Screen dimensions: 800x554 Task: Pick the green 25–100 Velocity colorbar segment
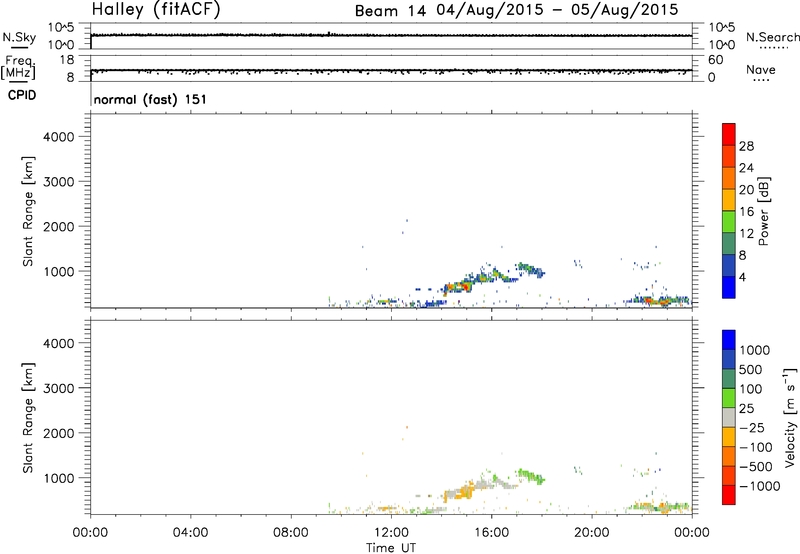tap(729, 398)
